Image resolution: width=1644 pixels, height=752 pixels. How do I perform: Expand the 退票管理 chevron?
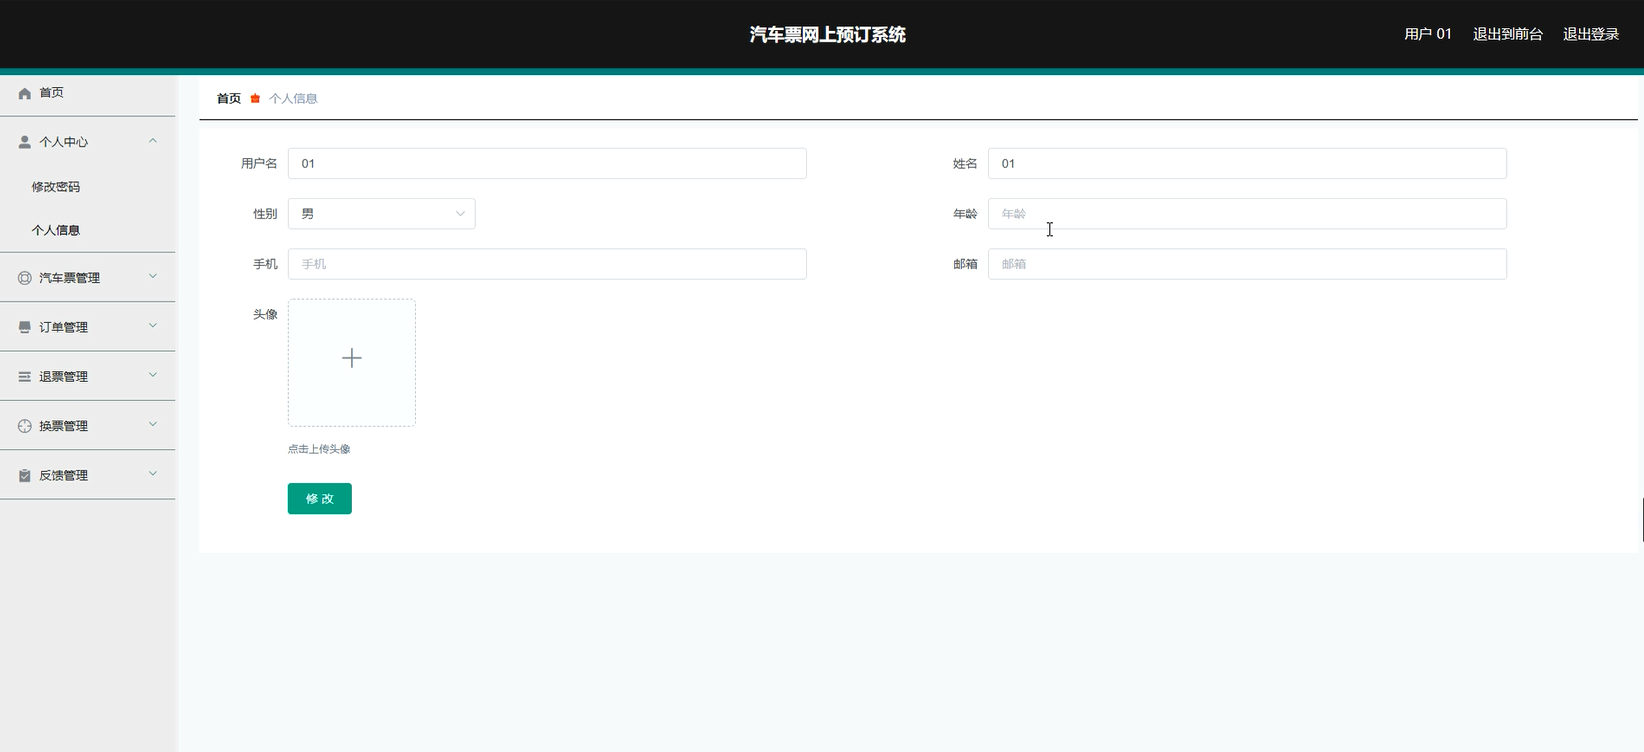(153, 375)
